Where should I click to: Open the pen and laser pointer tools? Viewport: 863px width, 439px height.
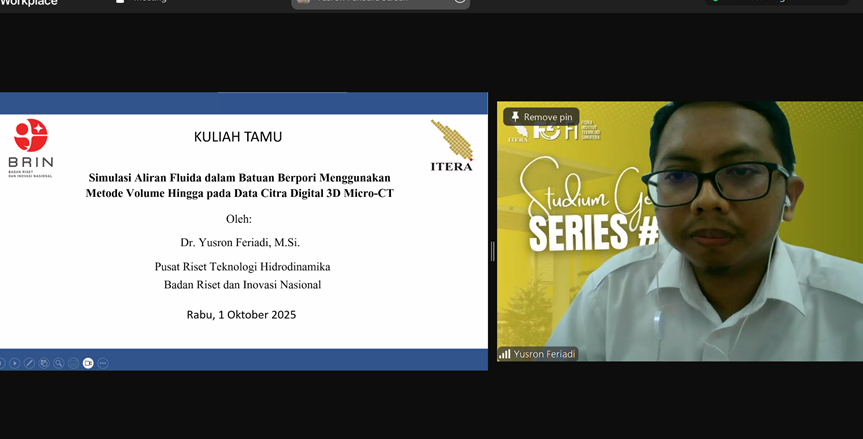point(29,363)
